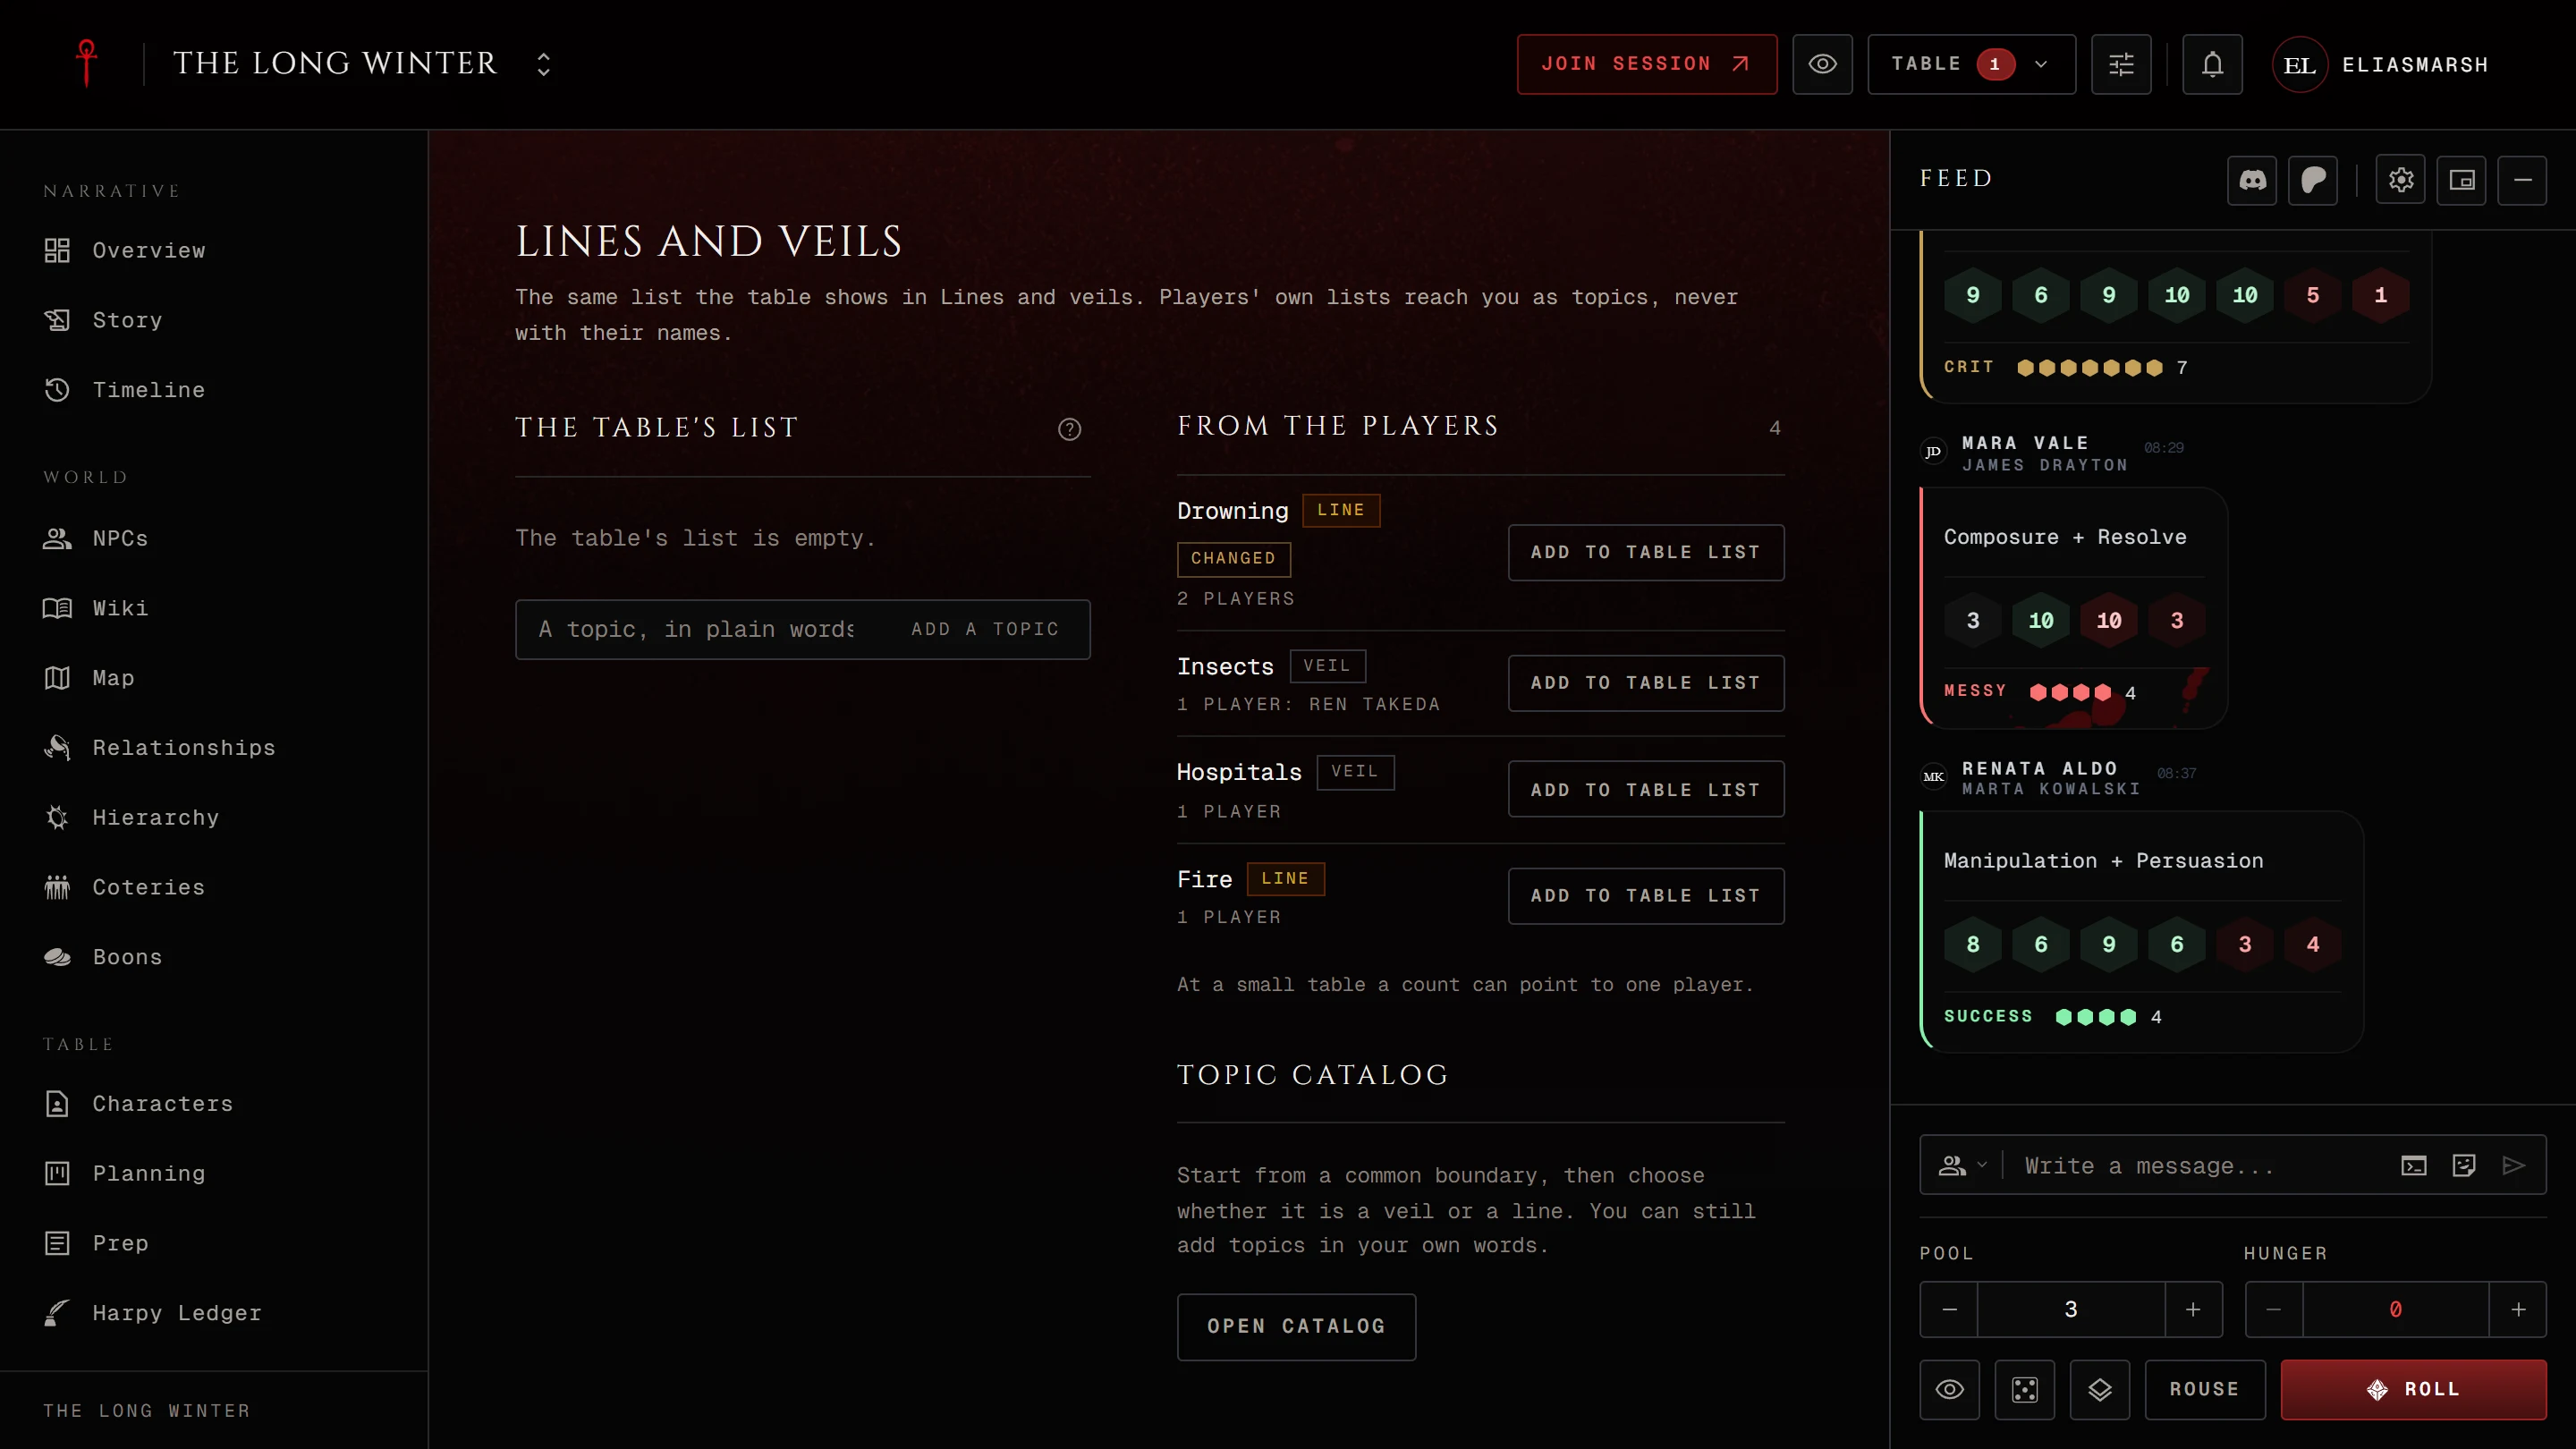Viewport: 2576px width, 1449px height.
Task: Click the Harpy Ledger quill icon
Action: [x=57, y=1313]
